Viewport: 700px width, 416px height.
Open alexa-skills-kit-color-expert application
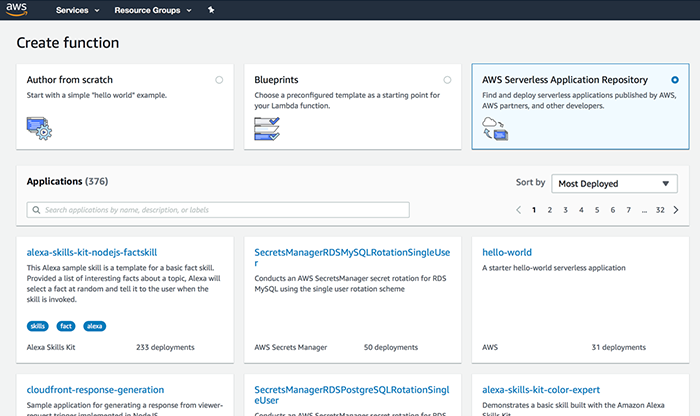pyautogui.click(x=541, y=390)
